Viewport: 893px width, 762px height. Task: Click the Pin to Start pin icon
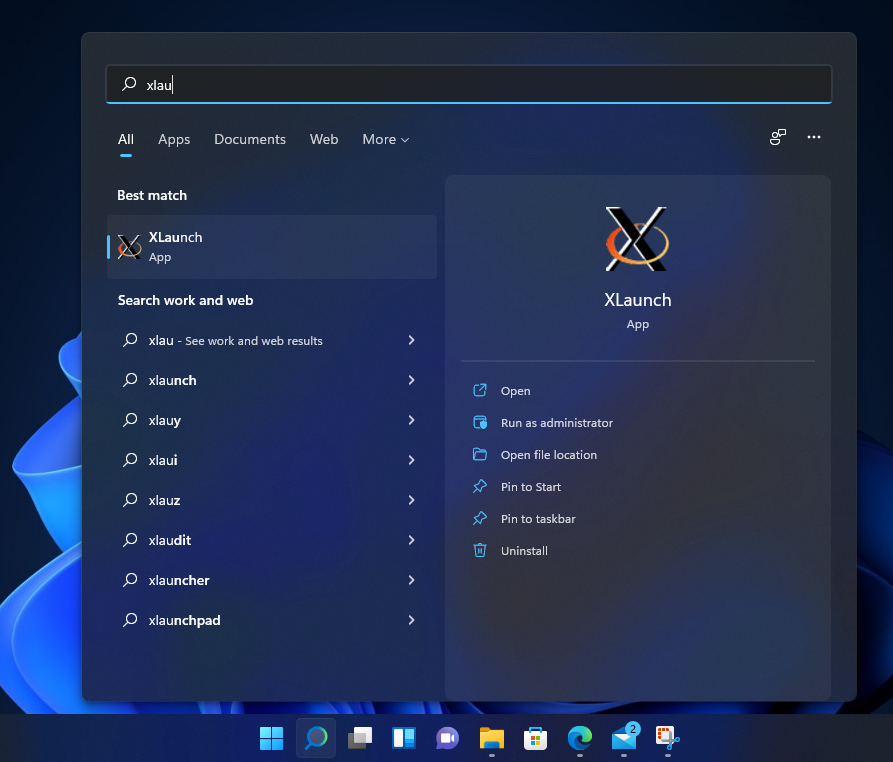(x=480, y=486)
